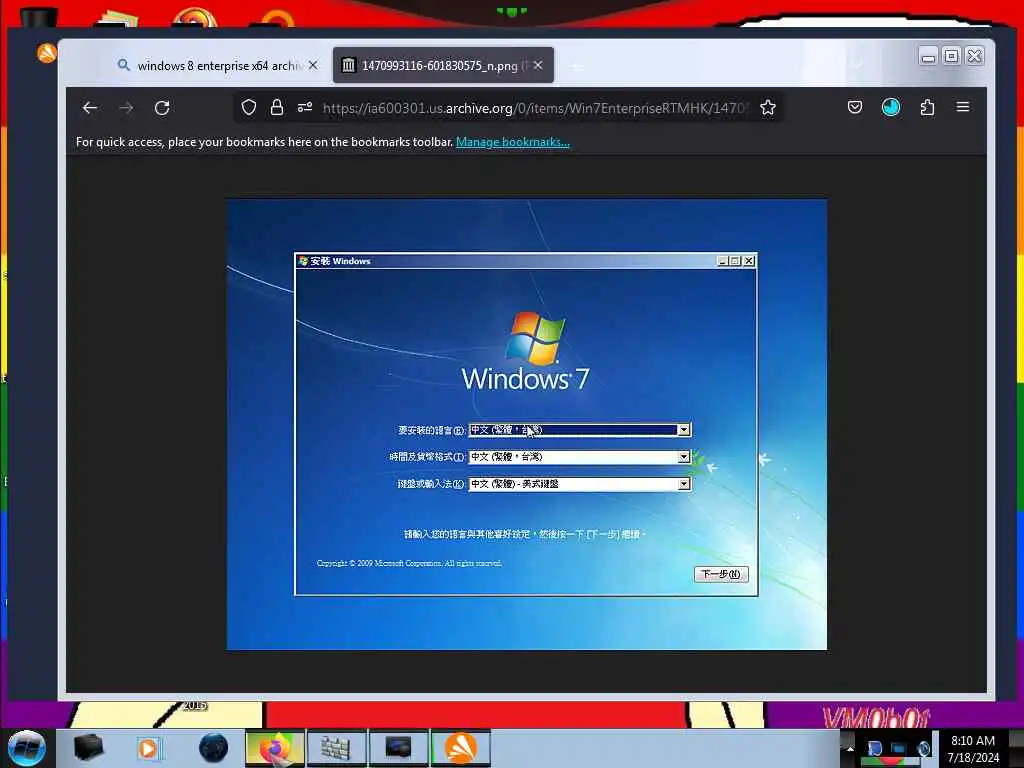Open the brick wall taskbar app

[336, 748]
